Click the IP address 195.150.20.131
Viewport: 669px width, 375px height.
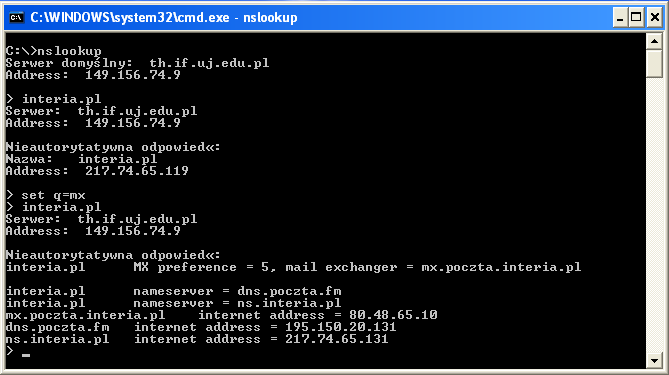tap(341, 327)
